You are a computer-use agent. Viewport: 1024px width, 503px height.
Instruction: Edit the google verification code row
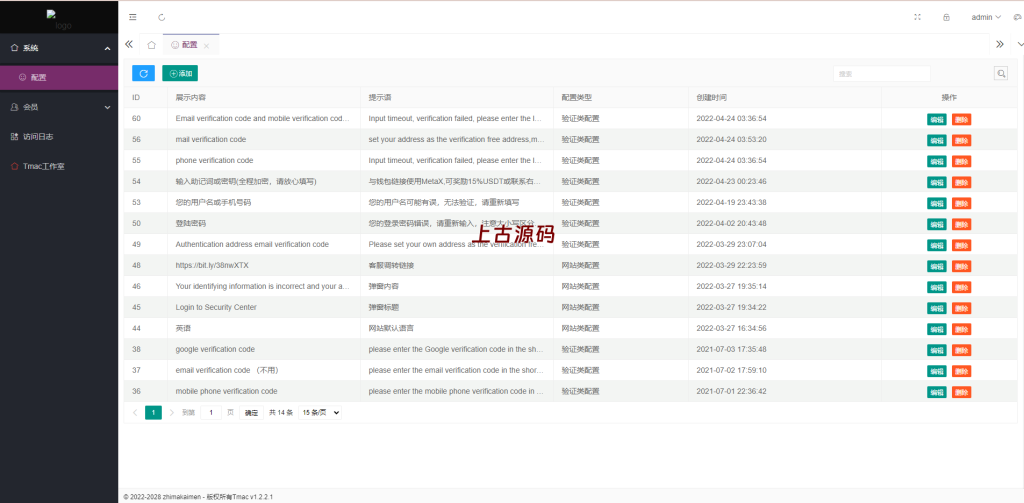point(936,350)
